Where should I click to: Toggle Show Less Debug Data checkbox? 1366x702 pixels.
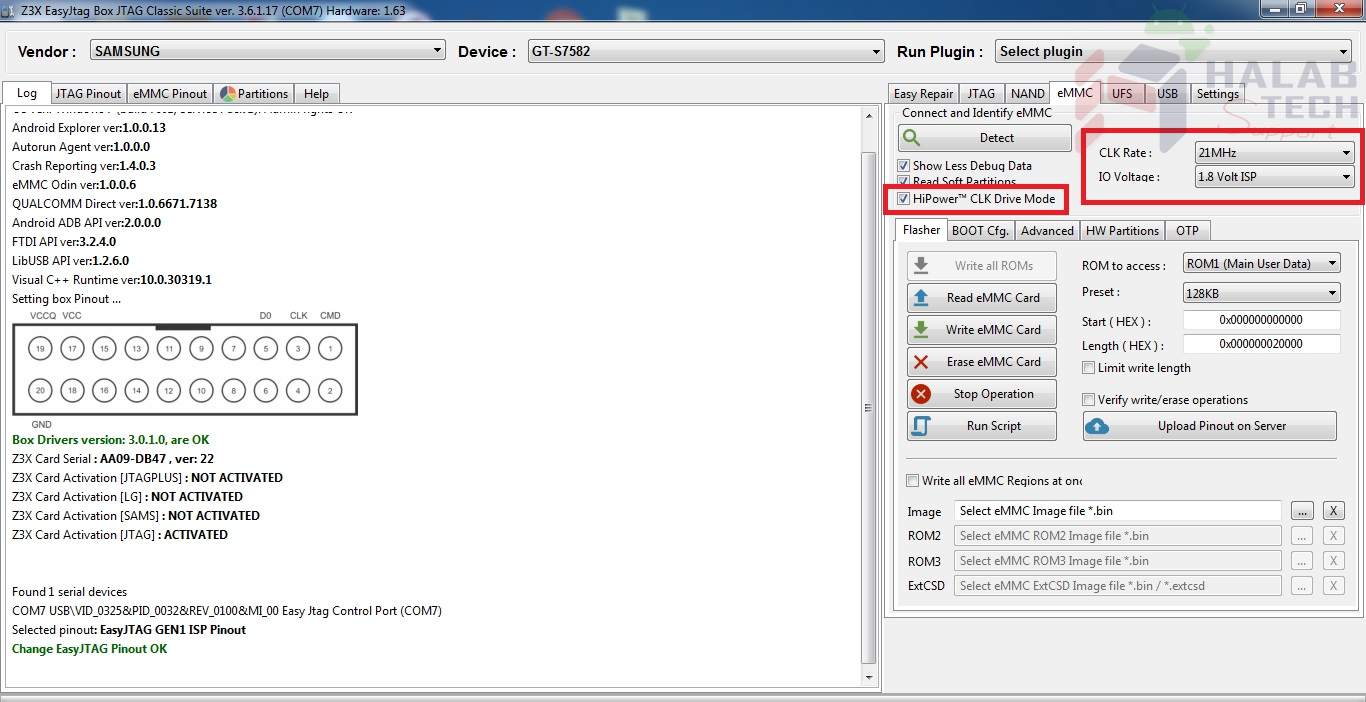coord(904,166)
